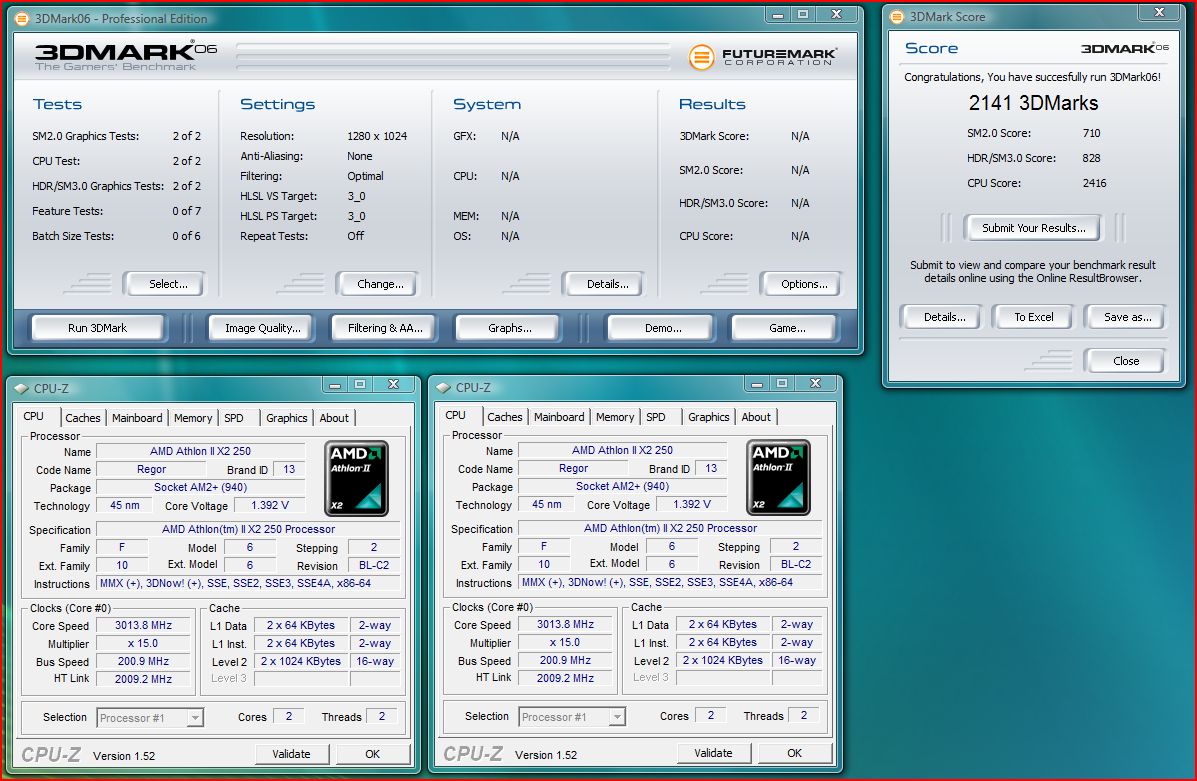Click the AMD Athlon II logo in right CPU-Z
Viewport: 1197px width, 781px height.
[778, 478]
